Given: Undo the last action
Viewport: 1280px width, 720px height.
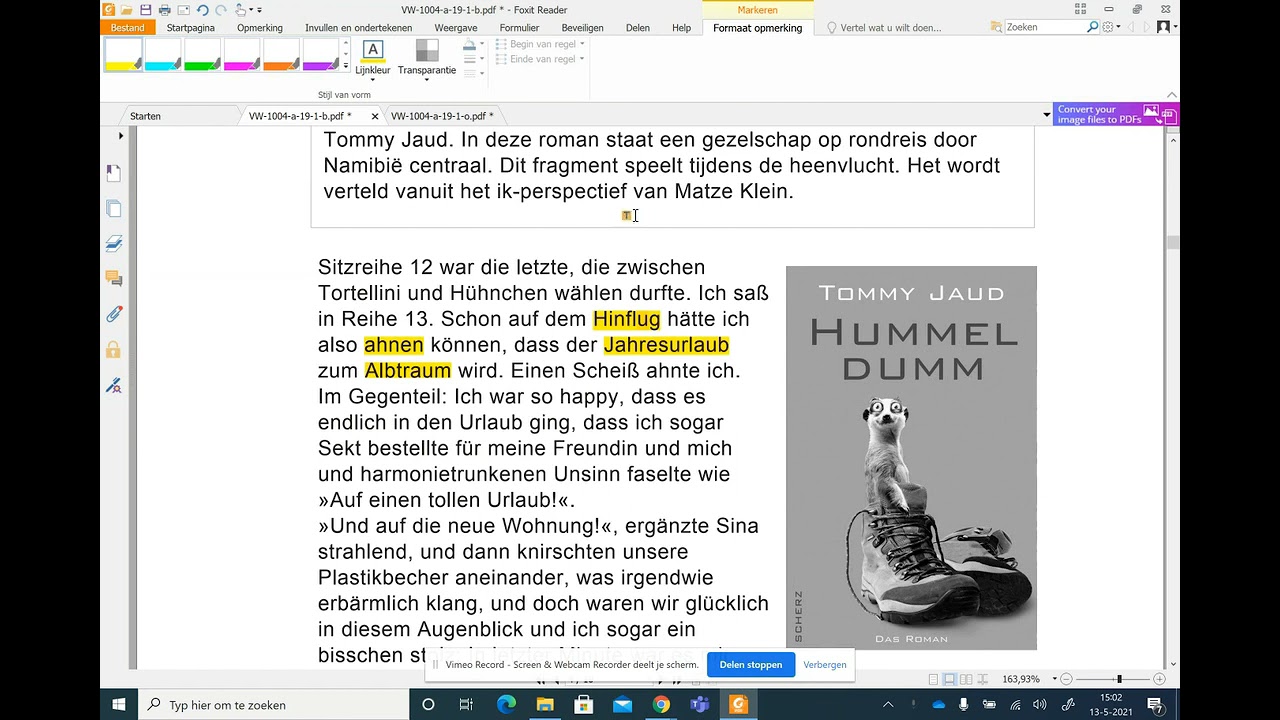Looking at the screenshot, I should click(203, 10).
